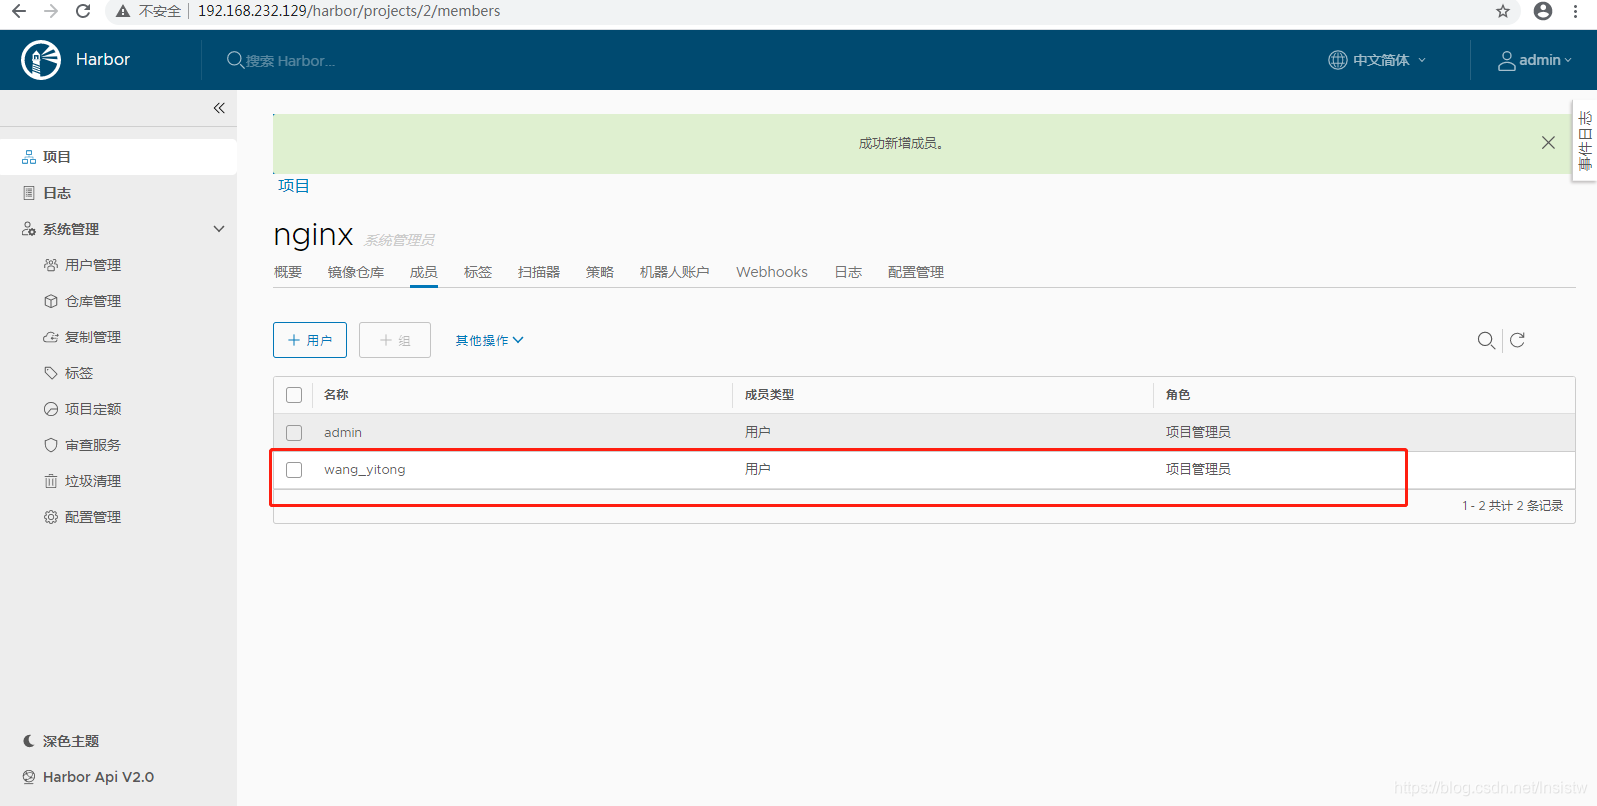The height and width of the screenshot is (806, 1597).
Task: Open 复制管理 in sidebar
Action: 92,337
